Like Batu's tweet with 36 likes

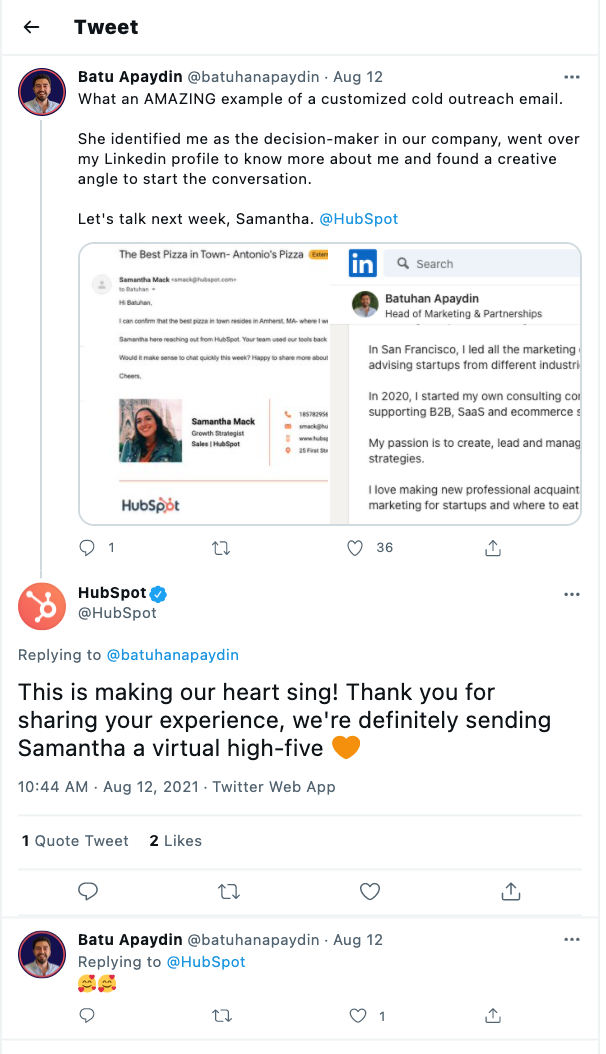(x=354, y=548)
